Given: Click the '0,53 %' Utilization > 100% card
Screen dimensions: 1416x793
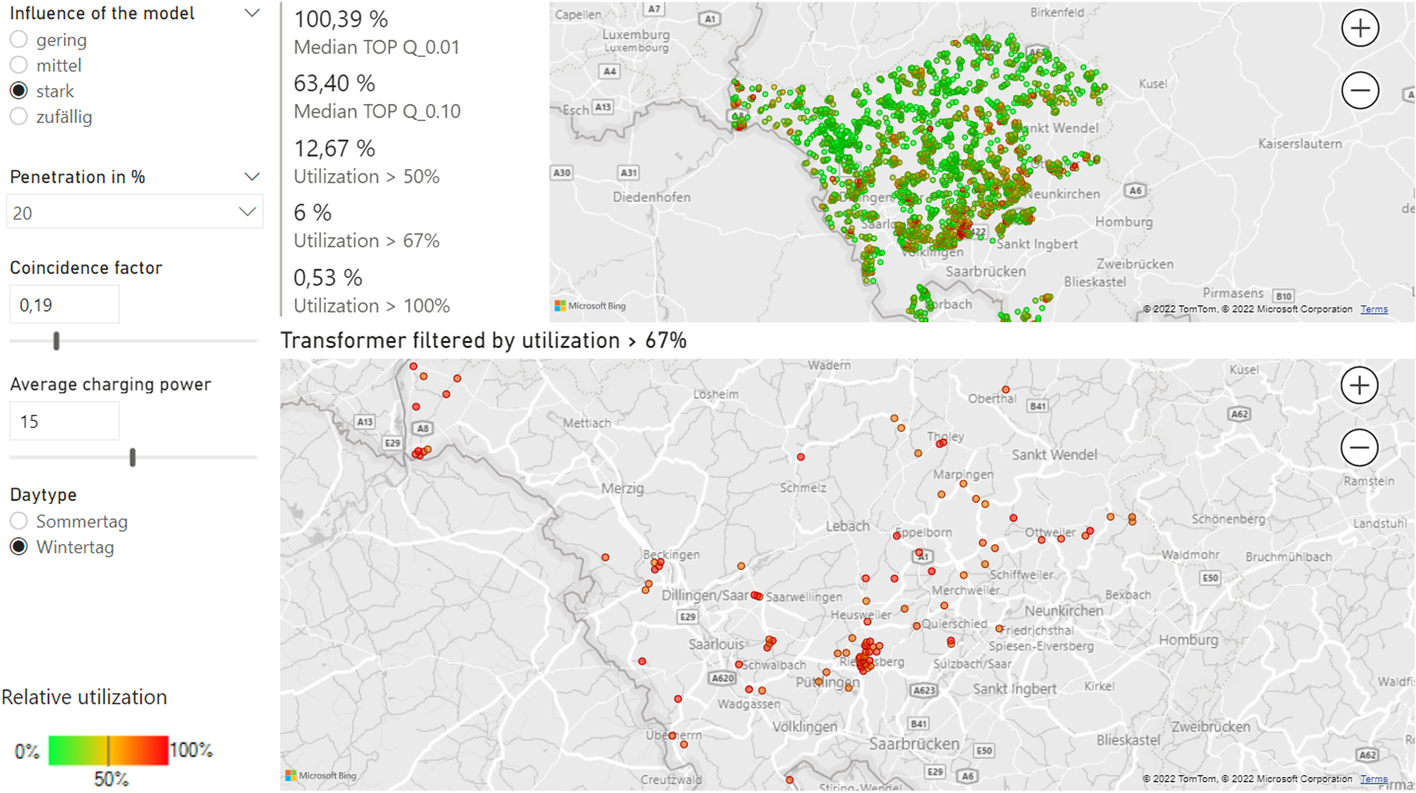Looking at the screenshot, I should 371,290.
